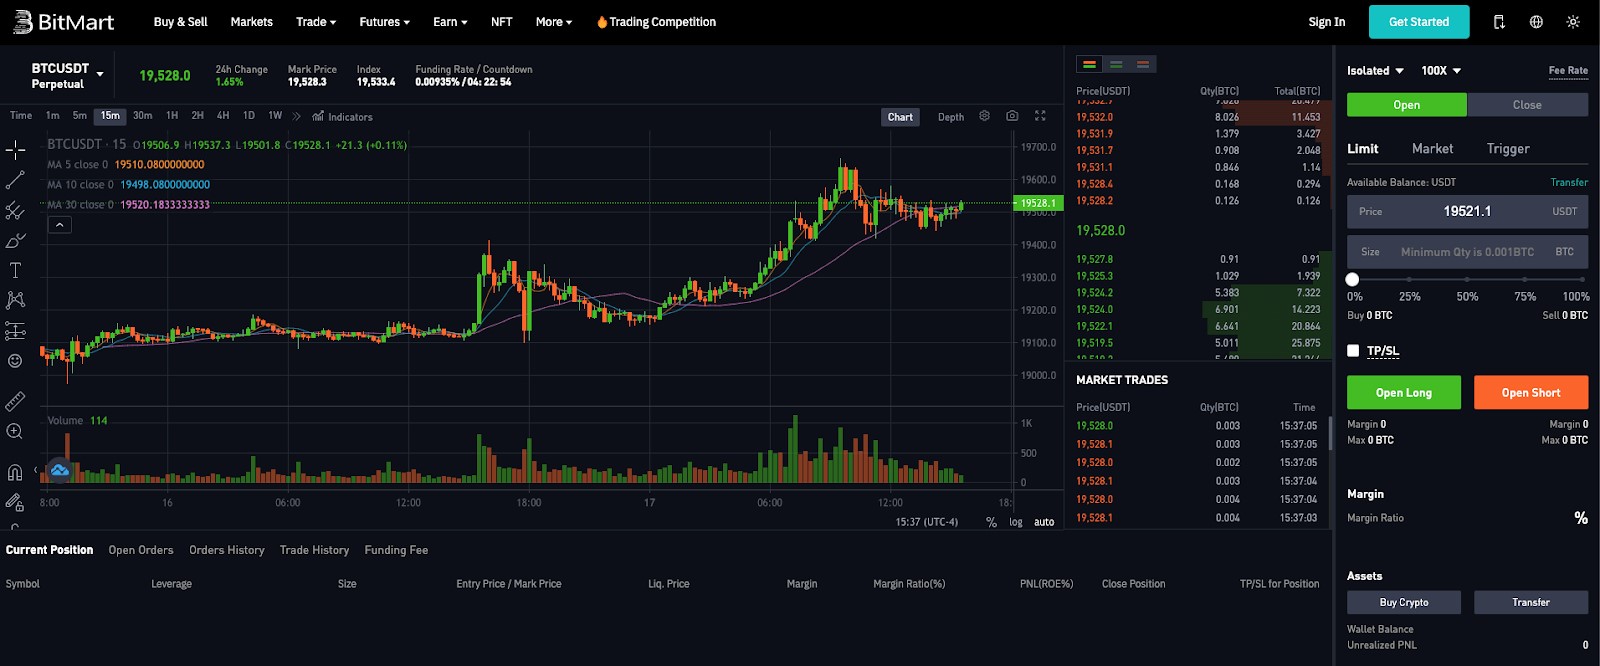Click the Price input field
Image resolution: width=1600 pixels, height=666 pixels.
coord(1467,212)
